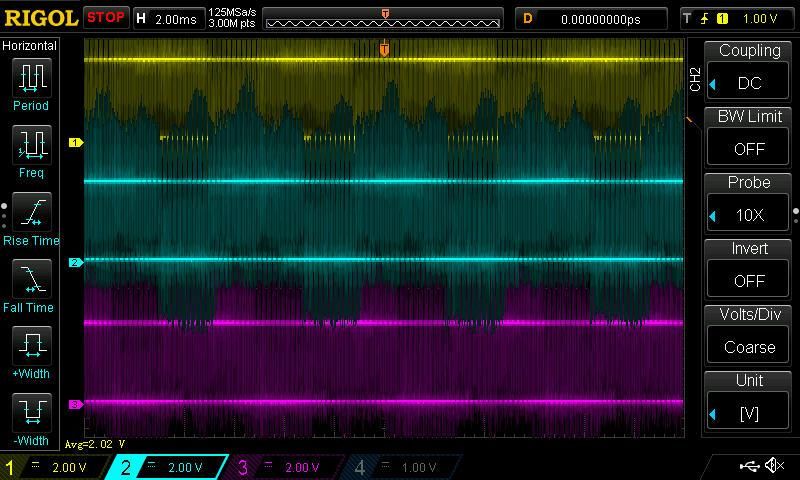Select channel 3 label at 2.00 V
The image size is (800, 480).
pyautogui.click(x=284, y=467)
